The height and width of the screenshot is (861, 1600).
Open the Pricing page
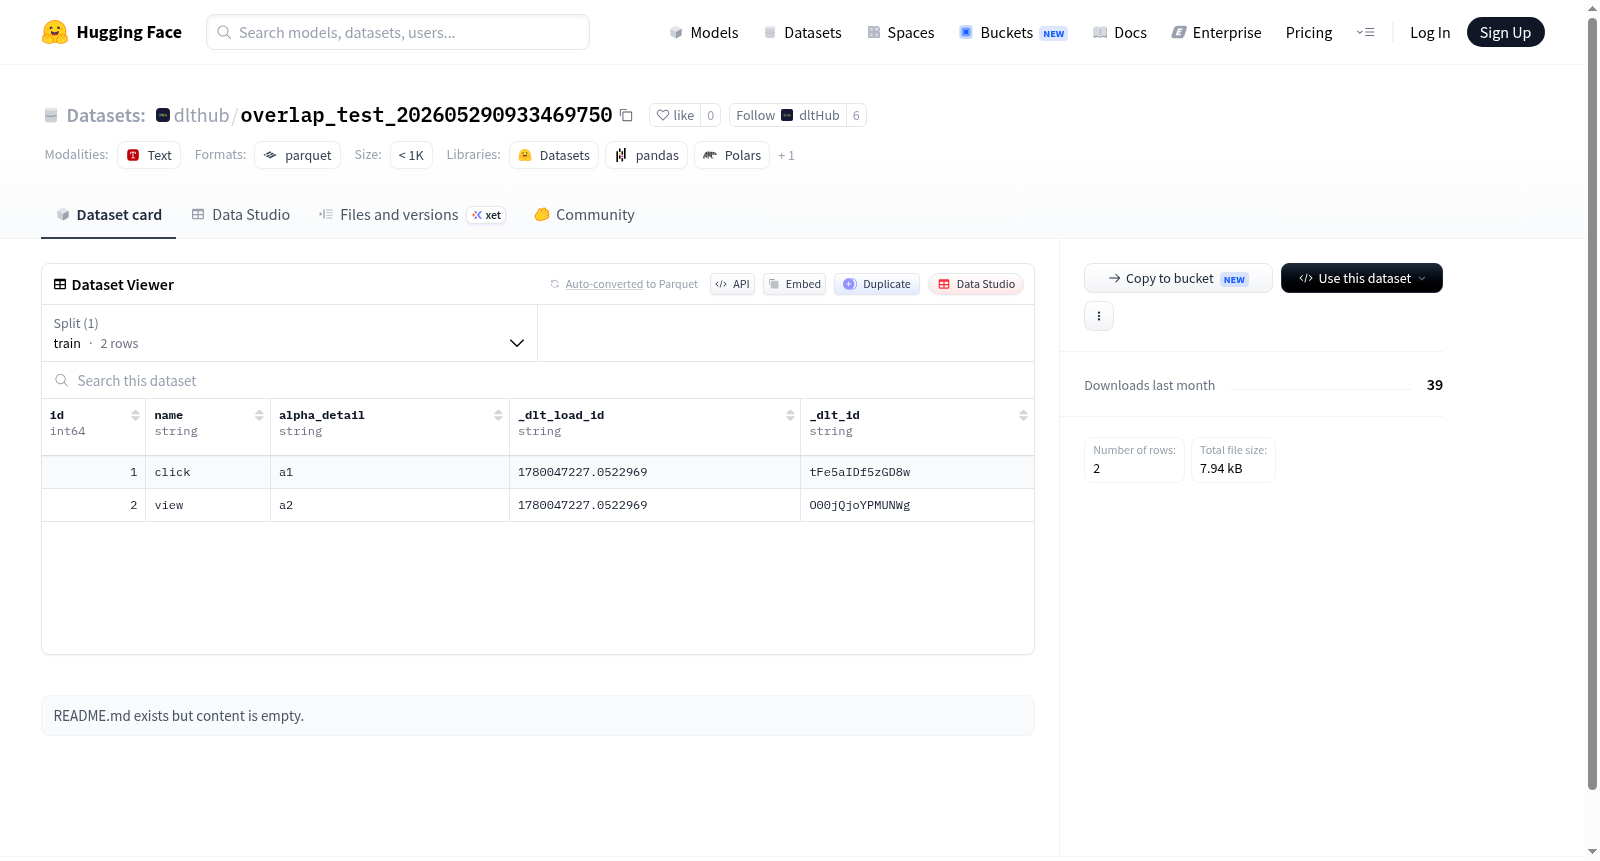tap(1309, 32)
